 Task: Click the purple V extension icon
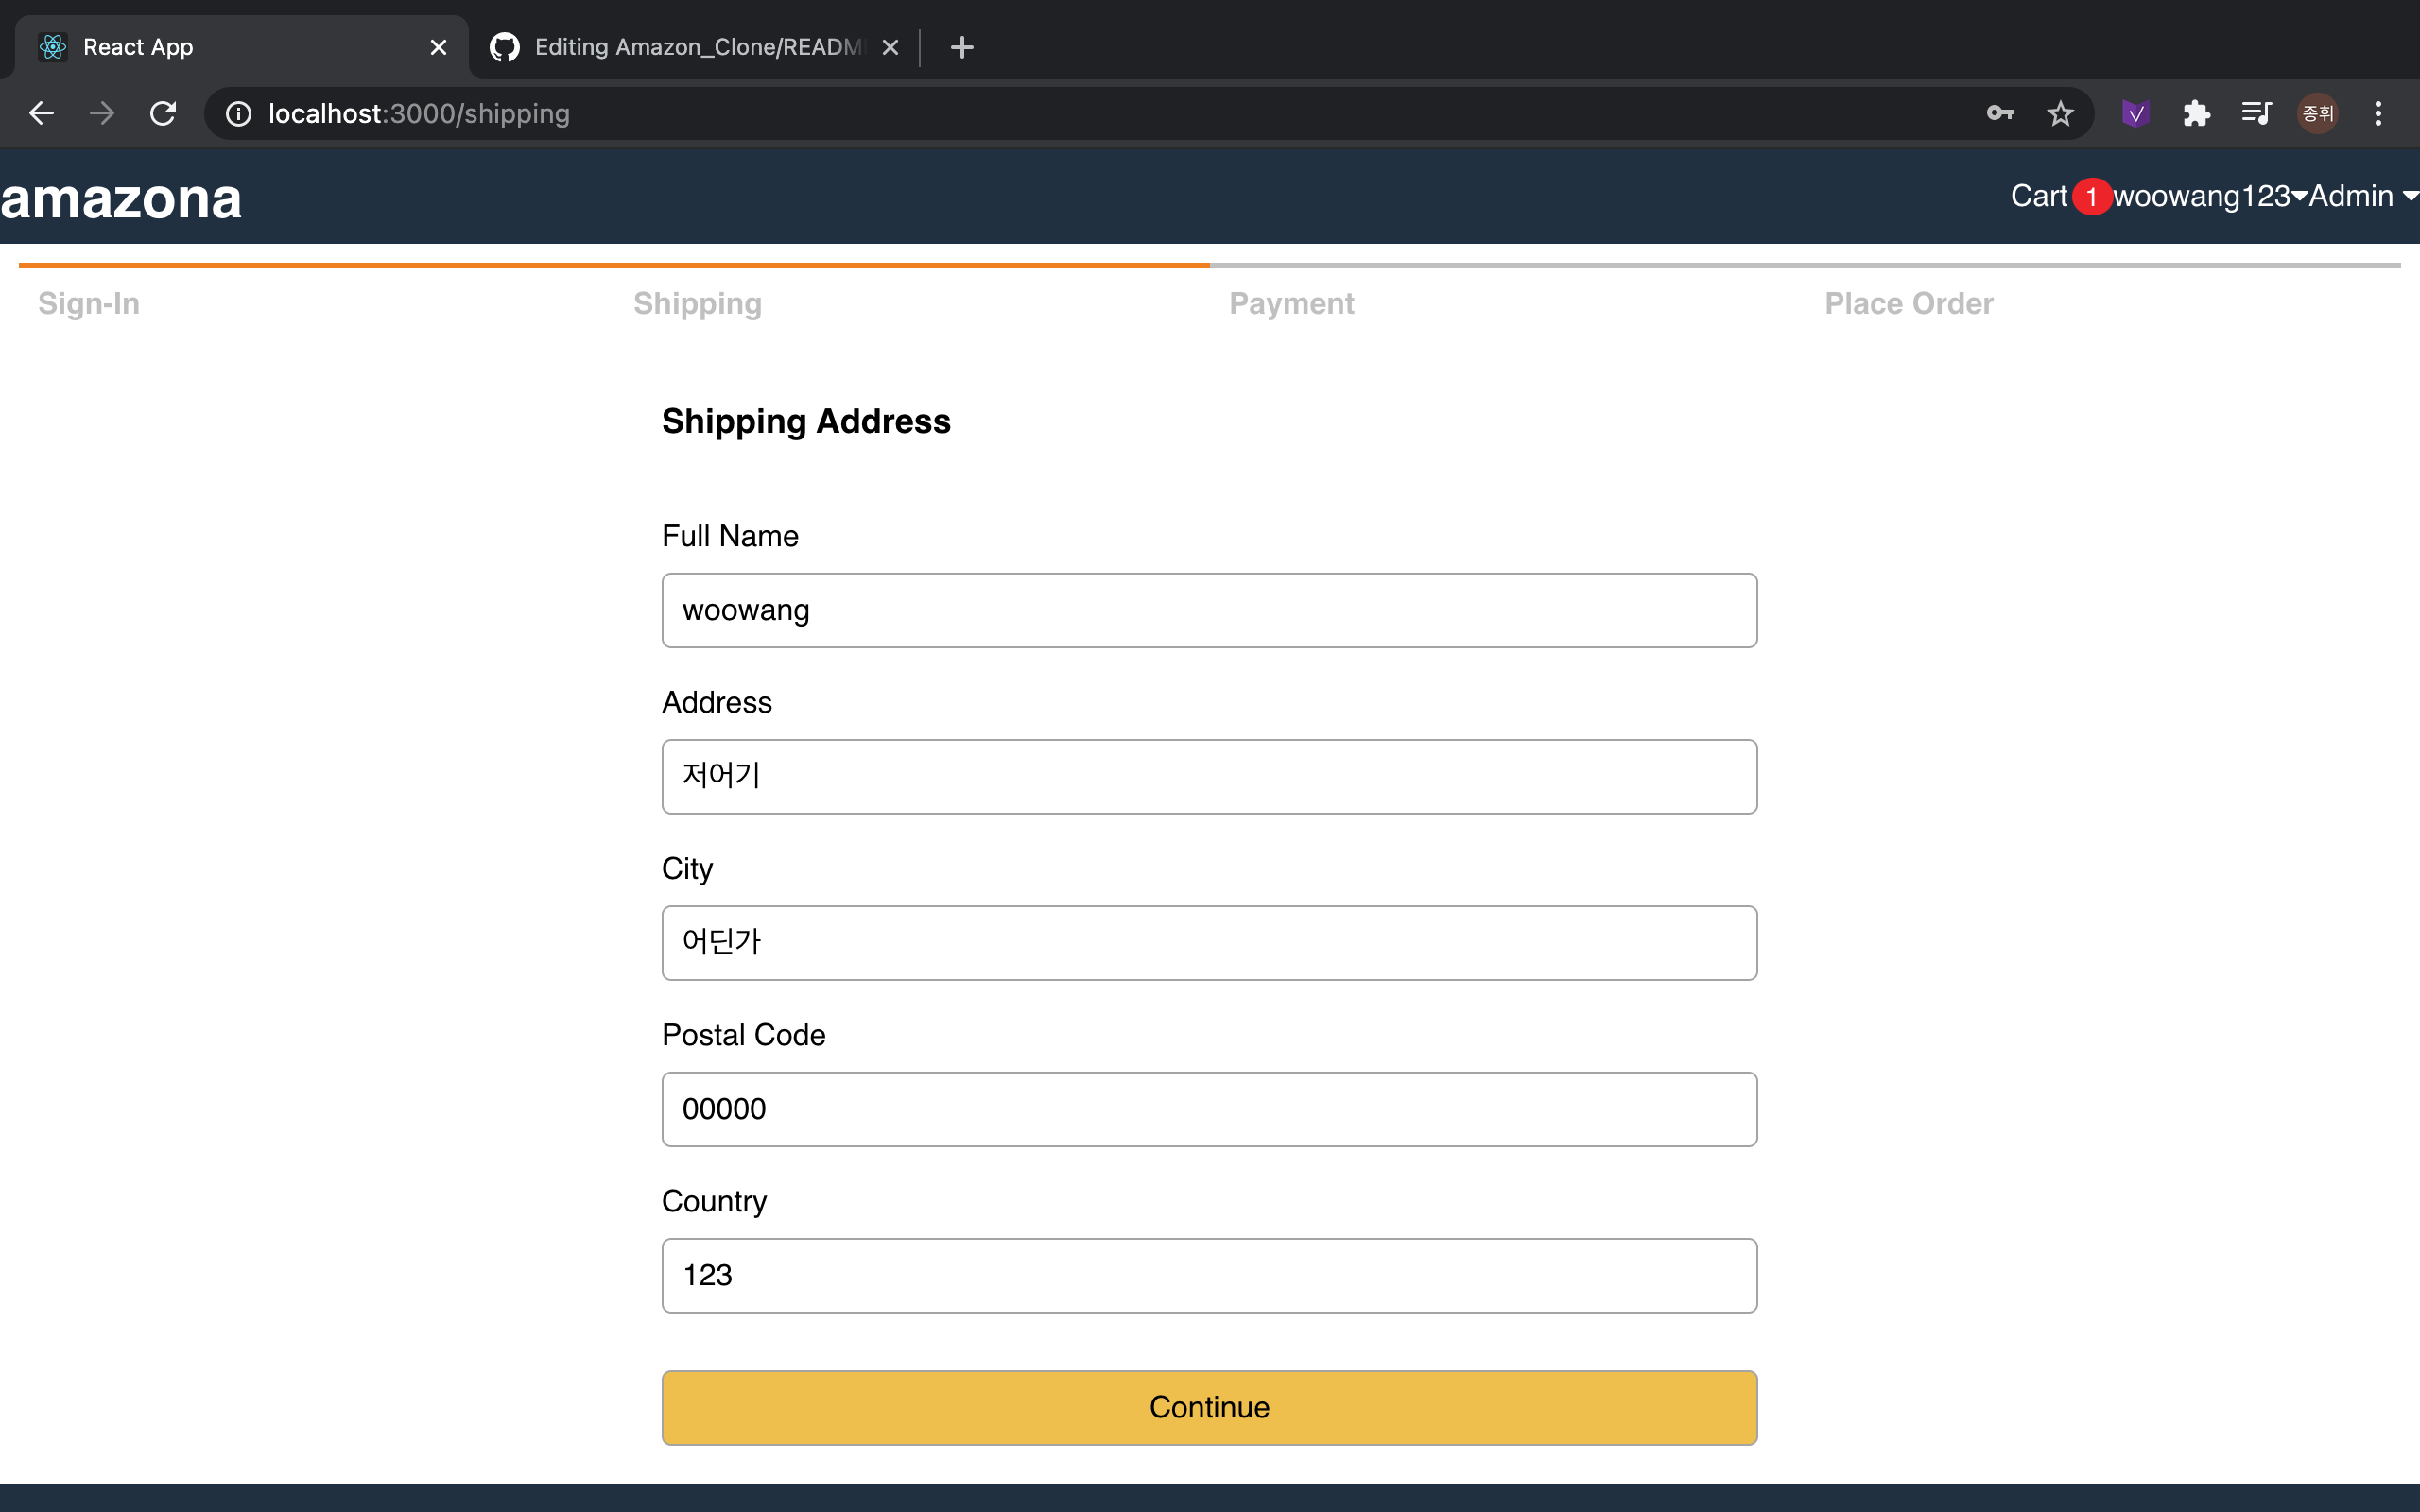(x=2135, y=113)
